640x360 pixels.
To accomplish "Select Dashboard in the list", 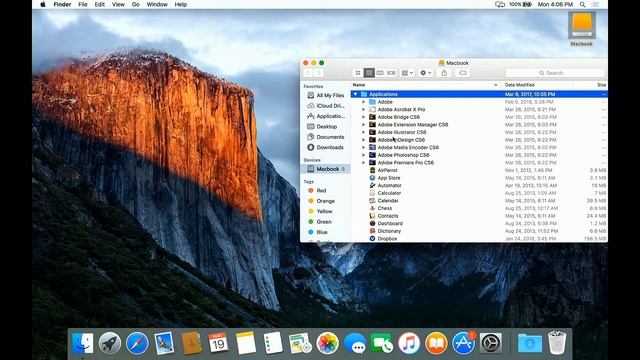I will 479,223.
